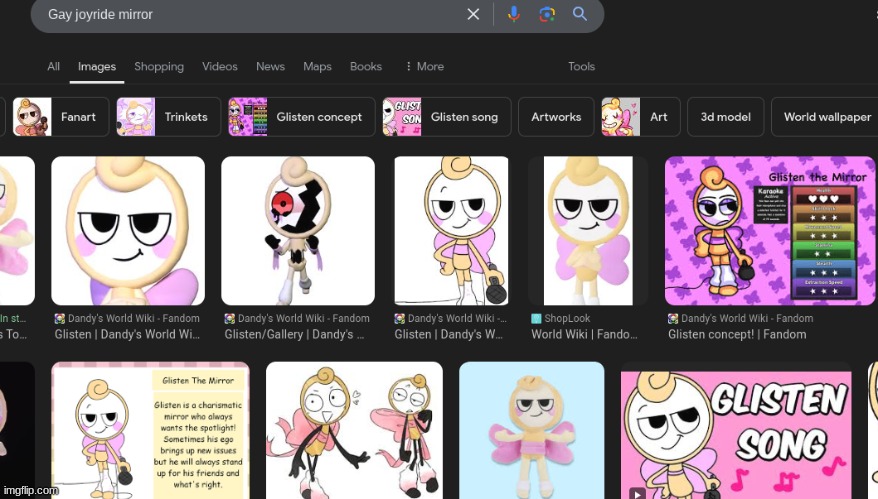The height and width of the screenshot is (499, 878).
Task: Clear the search box text
Action: [x=473, y=14]
